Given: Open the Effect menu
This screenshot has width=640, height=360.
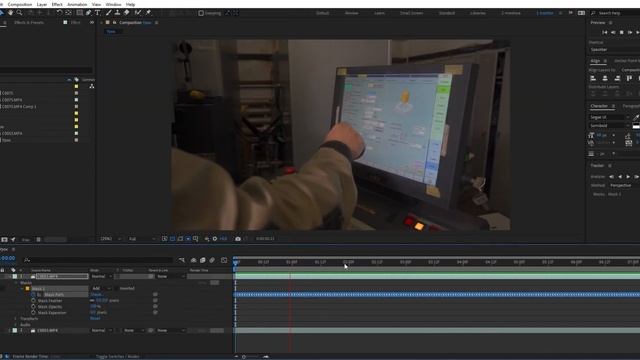Looking at the screenshot, I should 57,4.
